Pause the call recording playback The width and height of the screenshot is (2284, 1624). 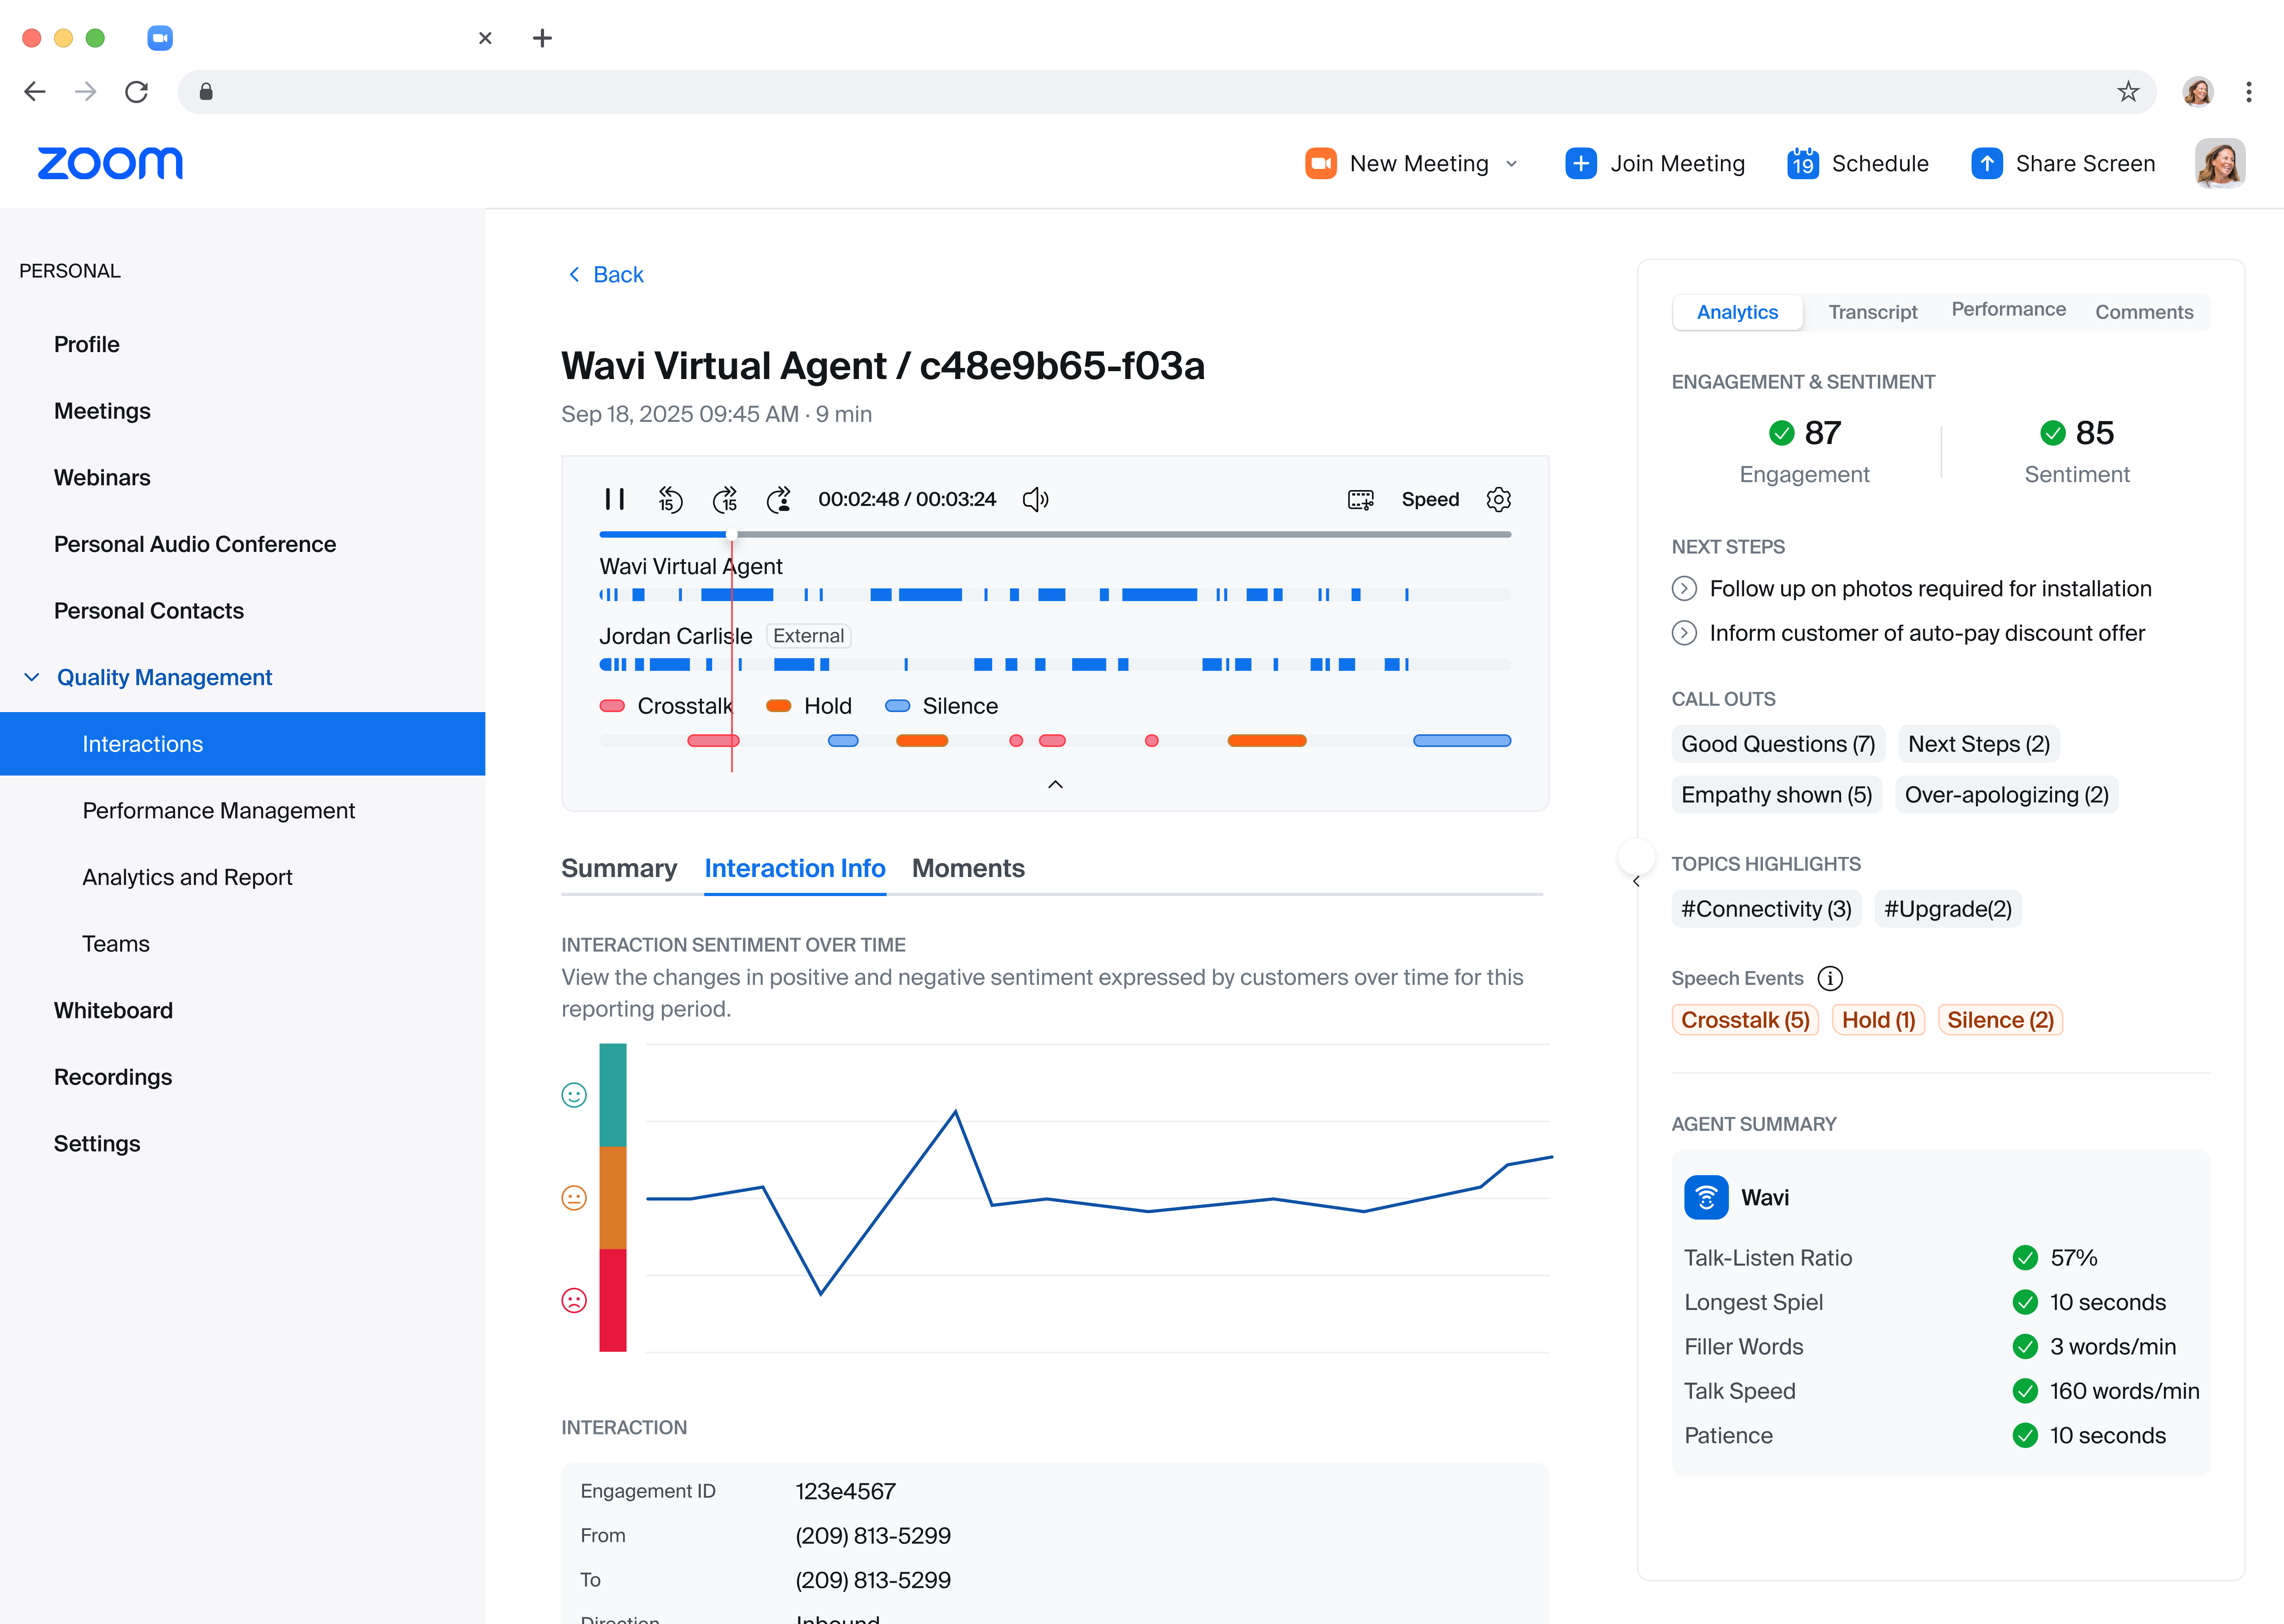(x=616, y=499)
